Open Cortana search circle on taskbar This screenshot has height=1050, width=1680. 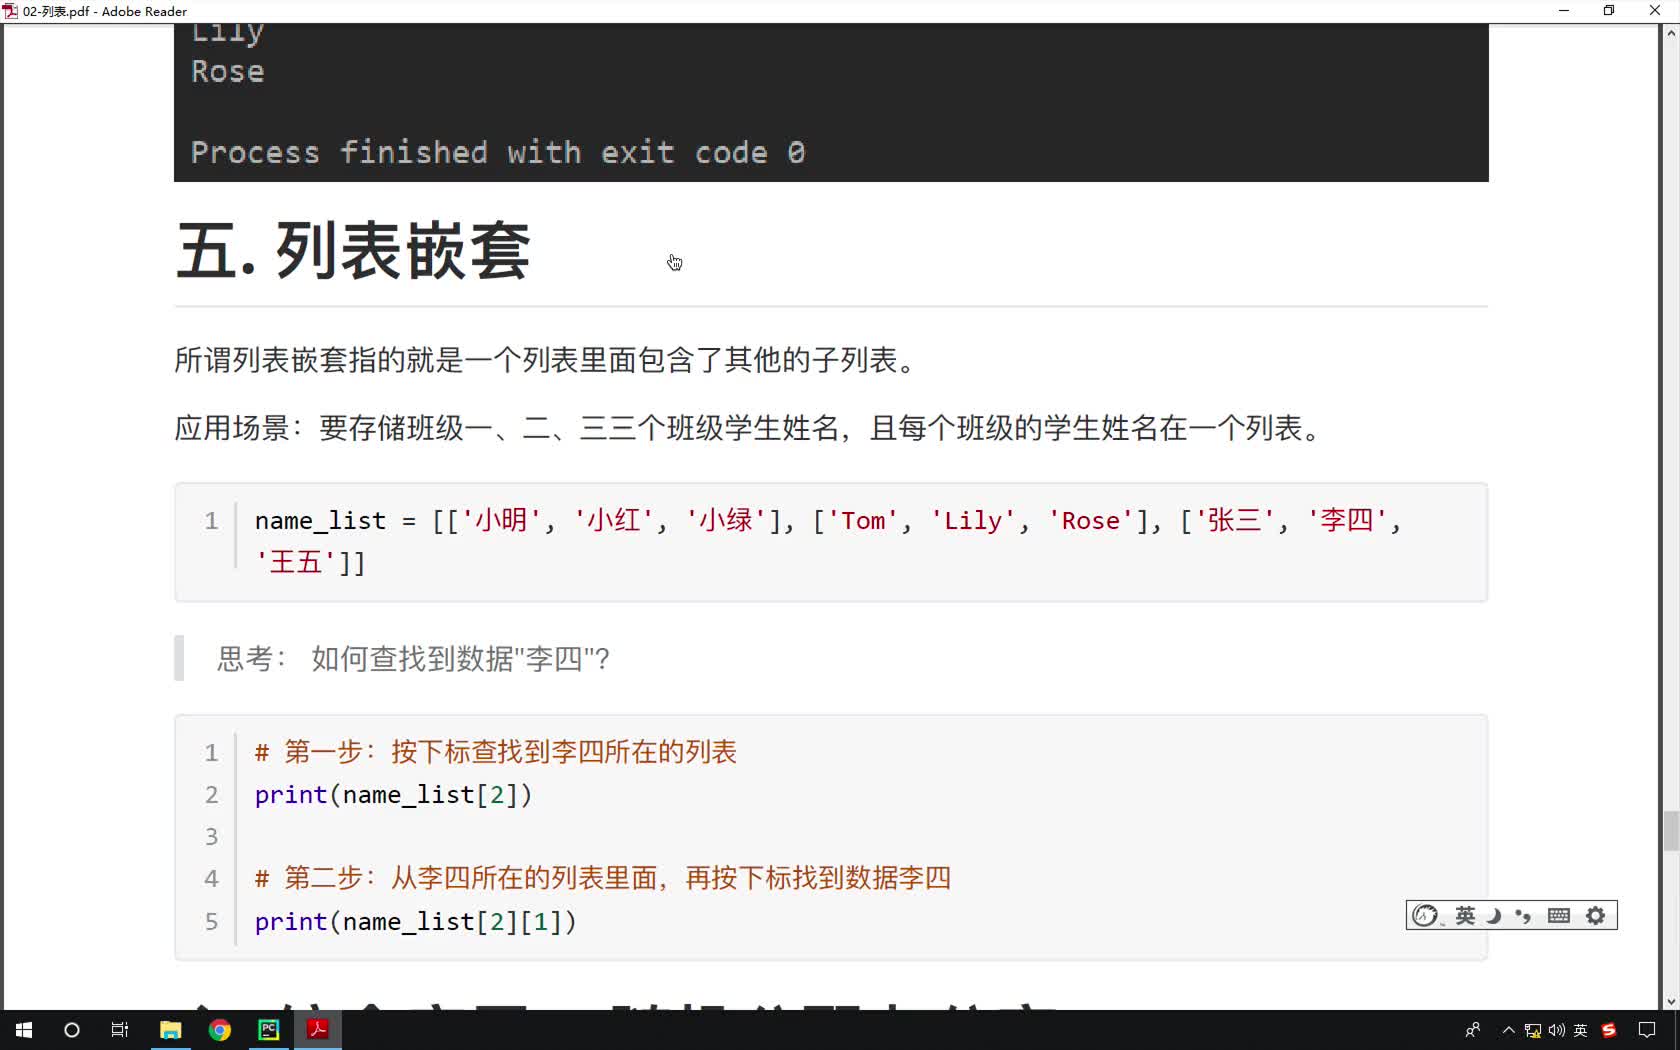coord(72,1030)
